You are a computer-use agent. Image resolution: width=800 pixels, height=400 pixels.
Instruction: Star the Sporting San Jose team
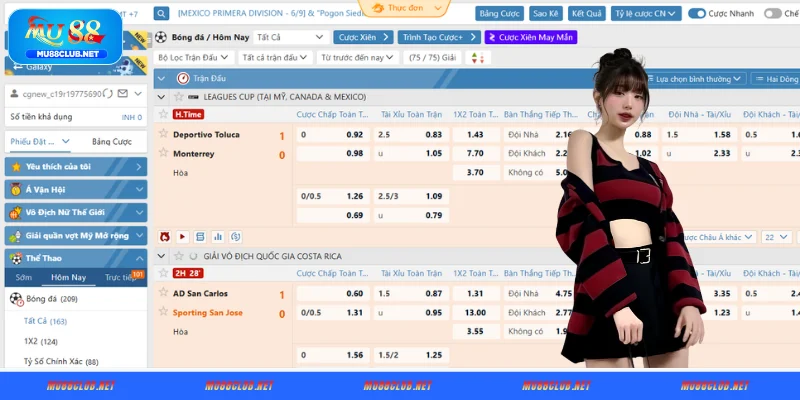point(163,311)
